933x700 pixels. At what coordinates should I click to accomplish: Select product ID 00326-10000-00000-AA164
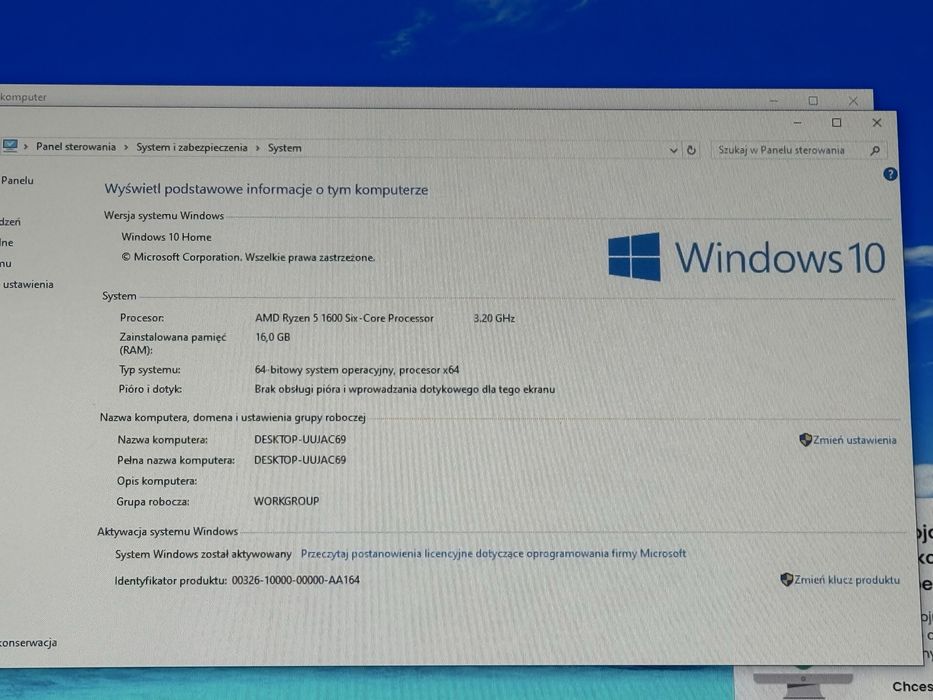click(296, 580)
